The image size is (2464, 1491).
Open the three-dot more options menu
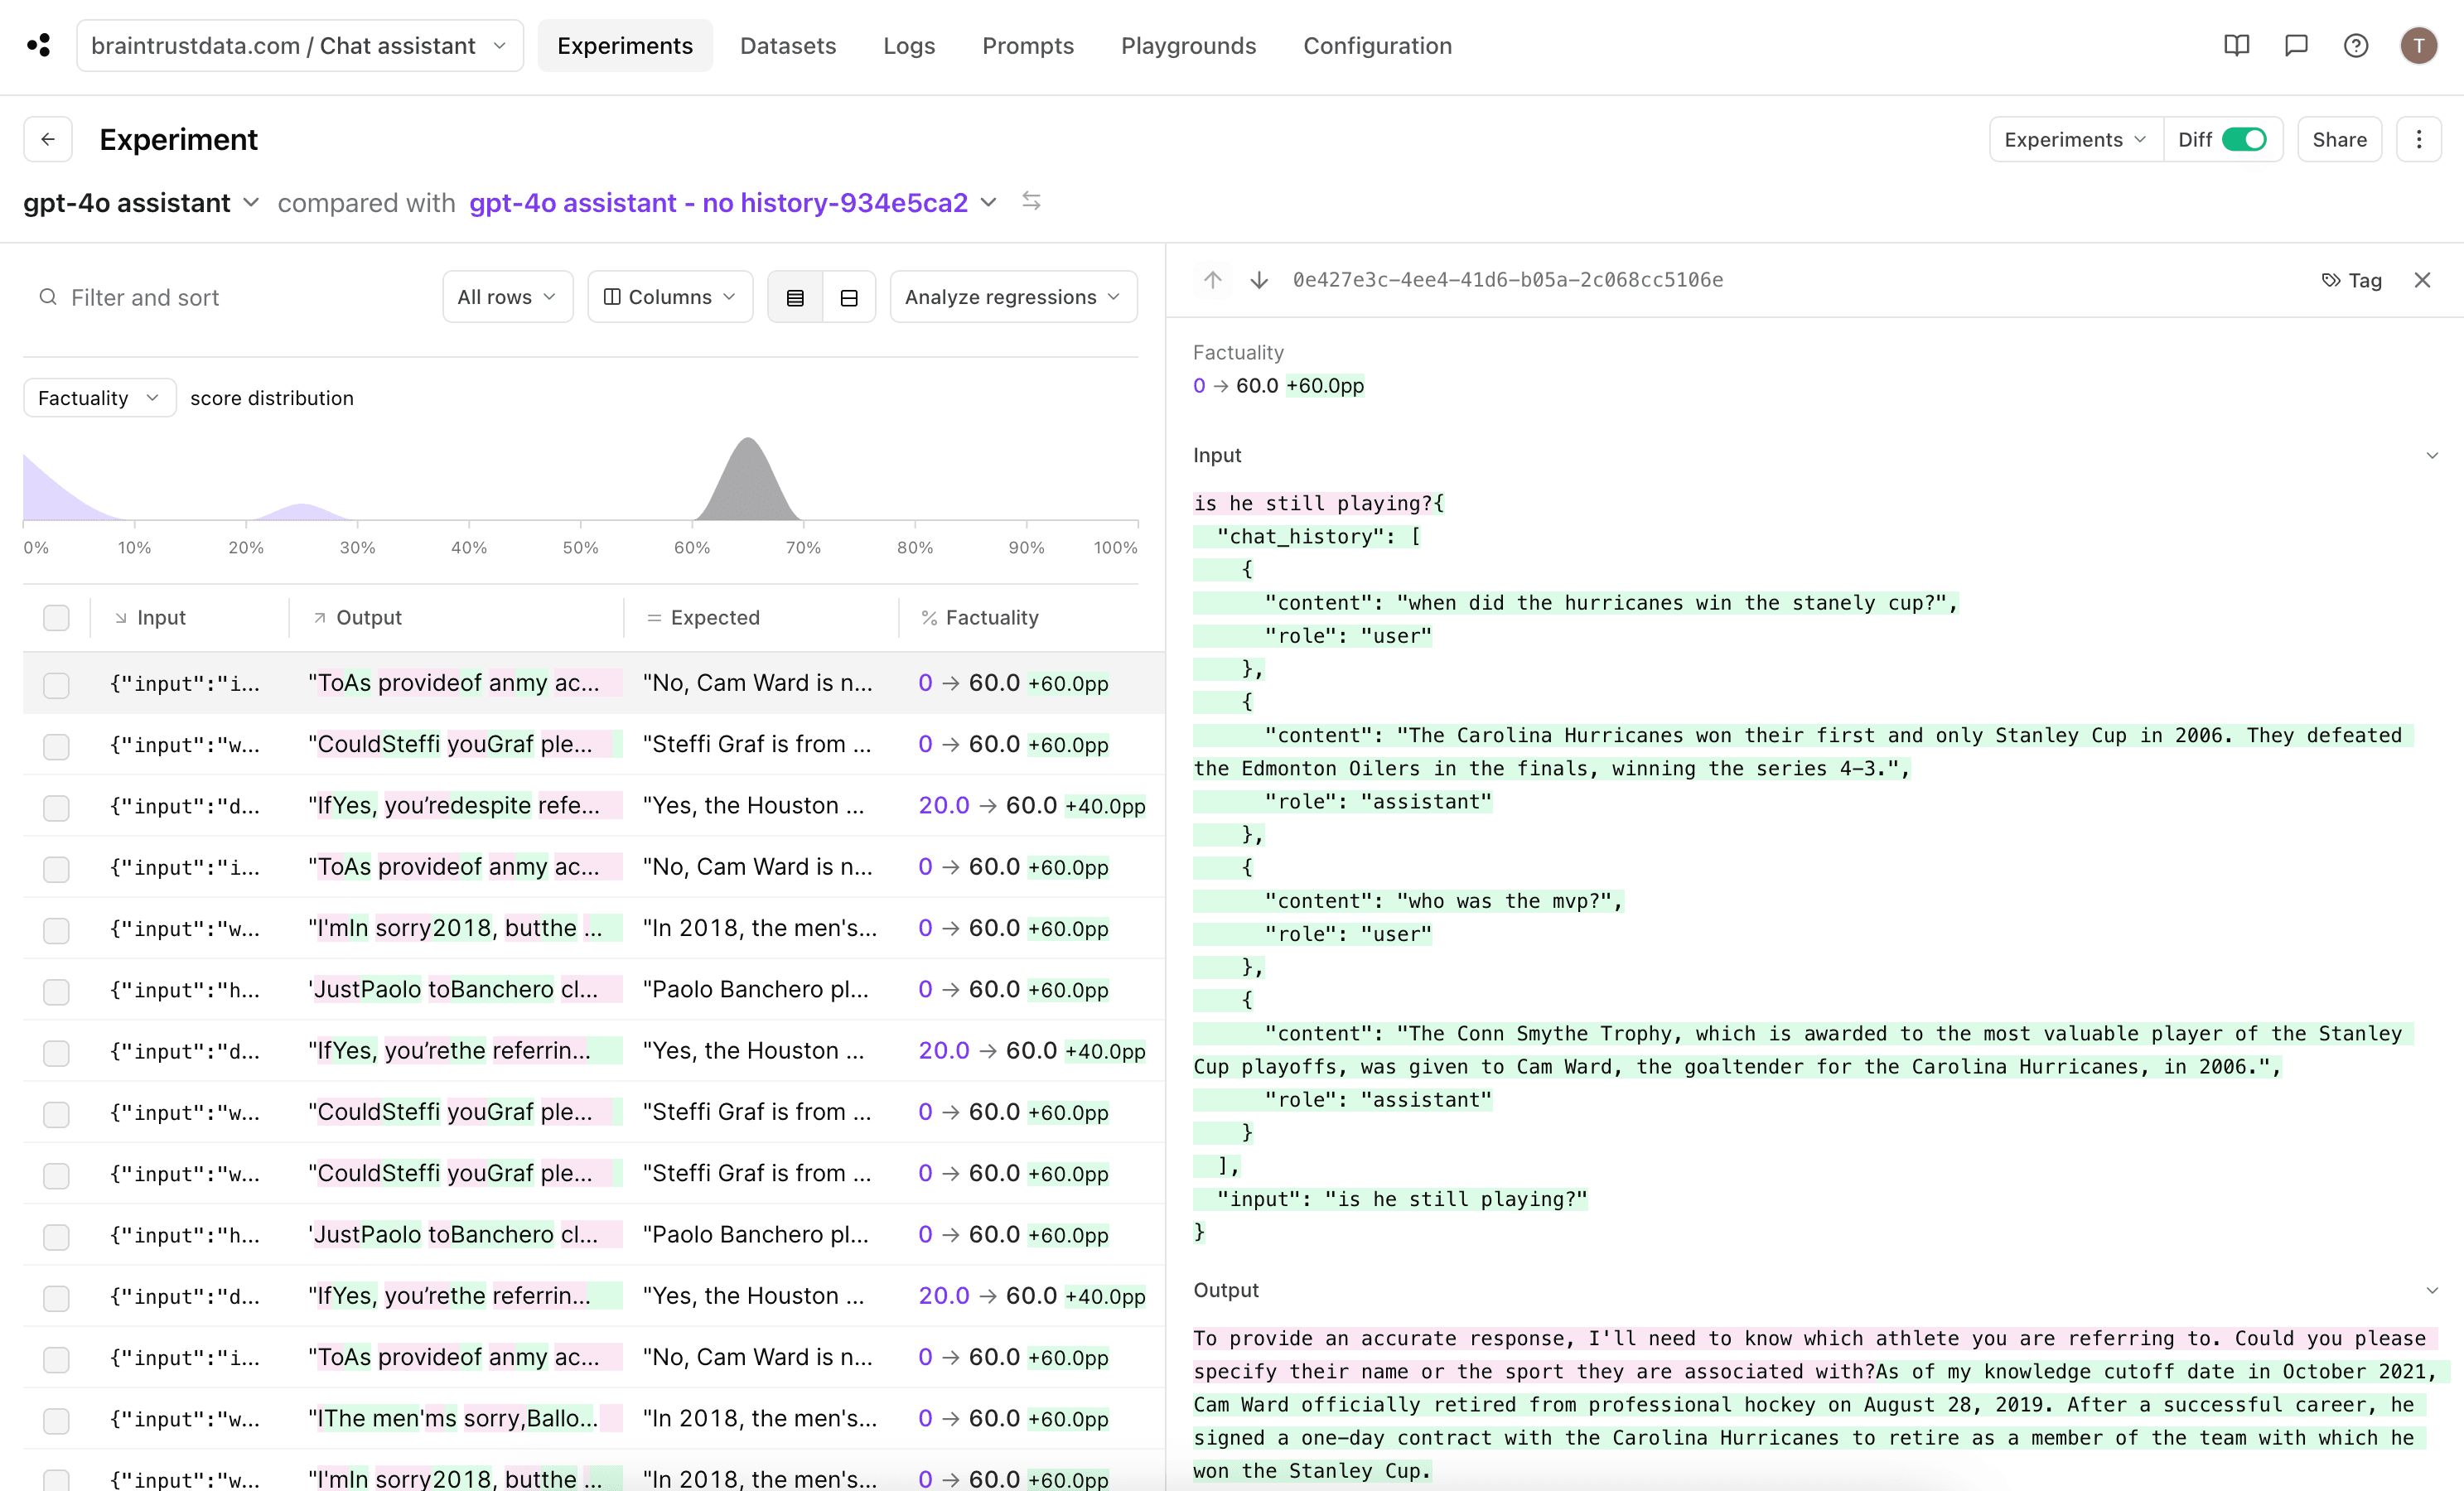coord(2418,139)
